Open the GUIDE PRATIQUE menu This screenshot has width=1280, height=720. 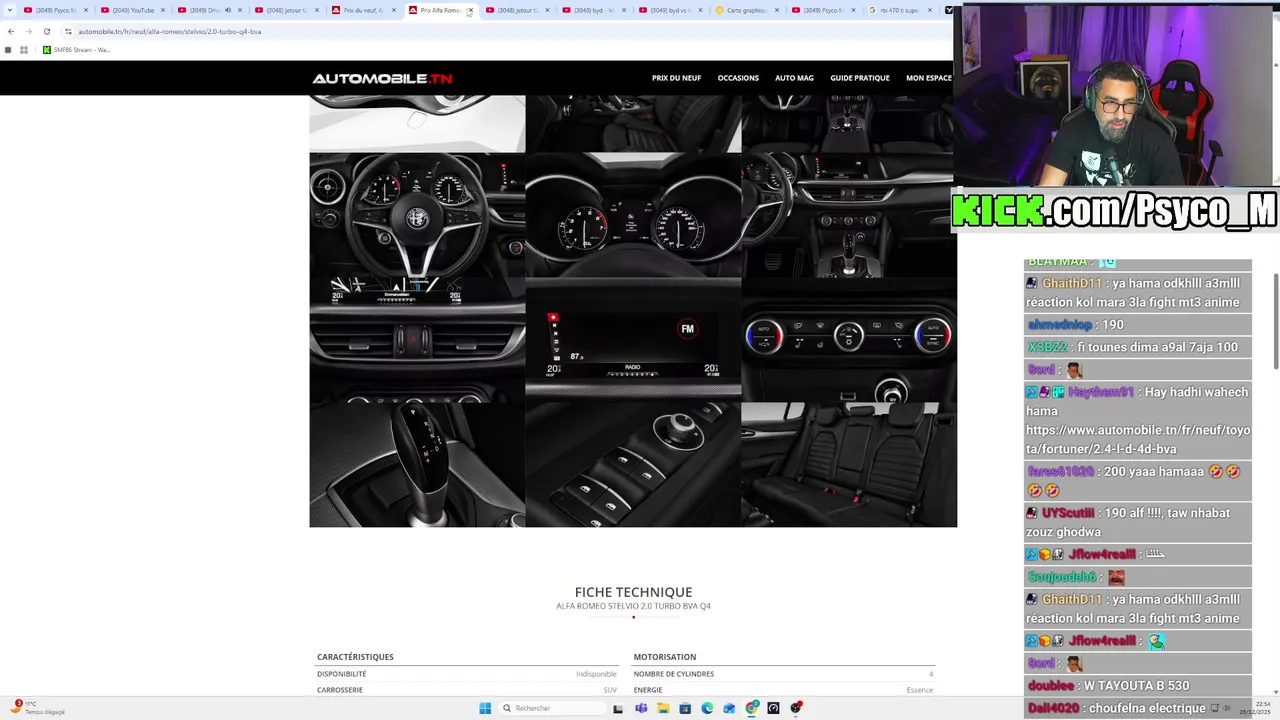click(x=859, y=78)
